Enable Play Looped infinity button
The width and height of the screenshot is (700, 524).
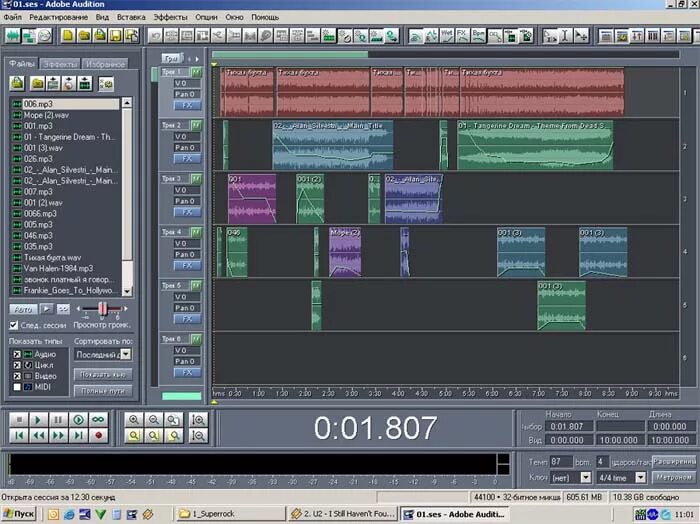point(98,420)
